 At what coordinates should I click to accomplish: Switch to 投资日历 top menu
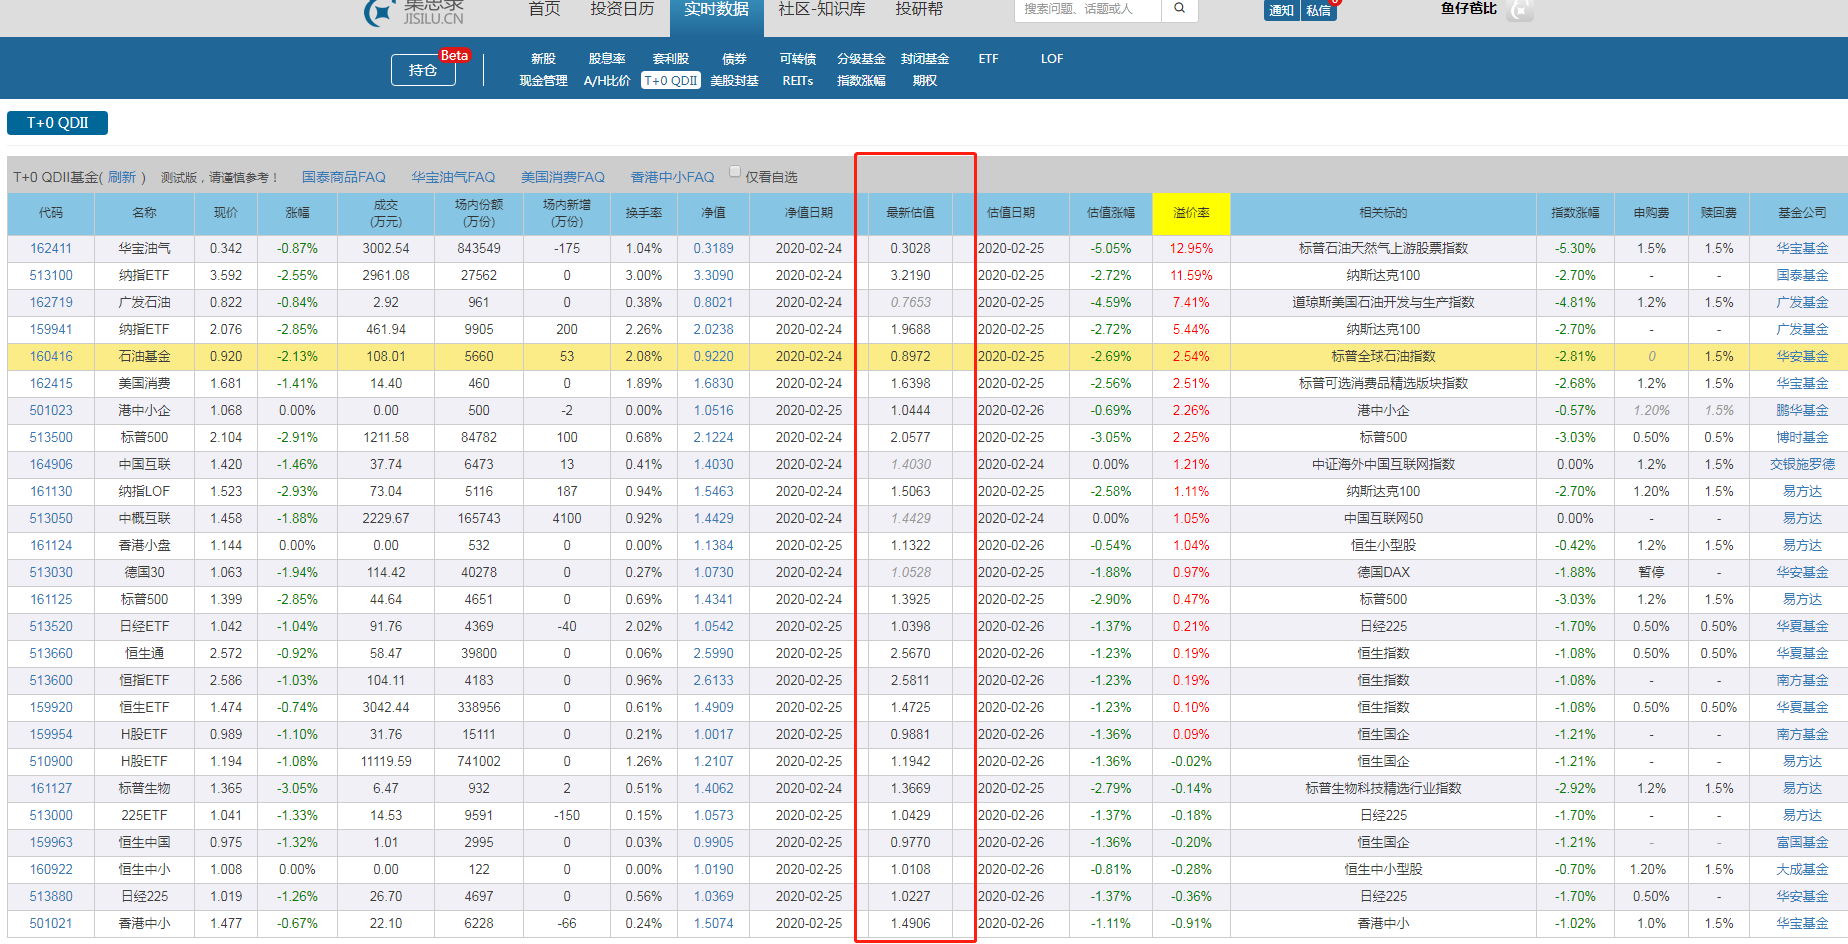point(621,10)
